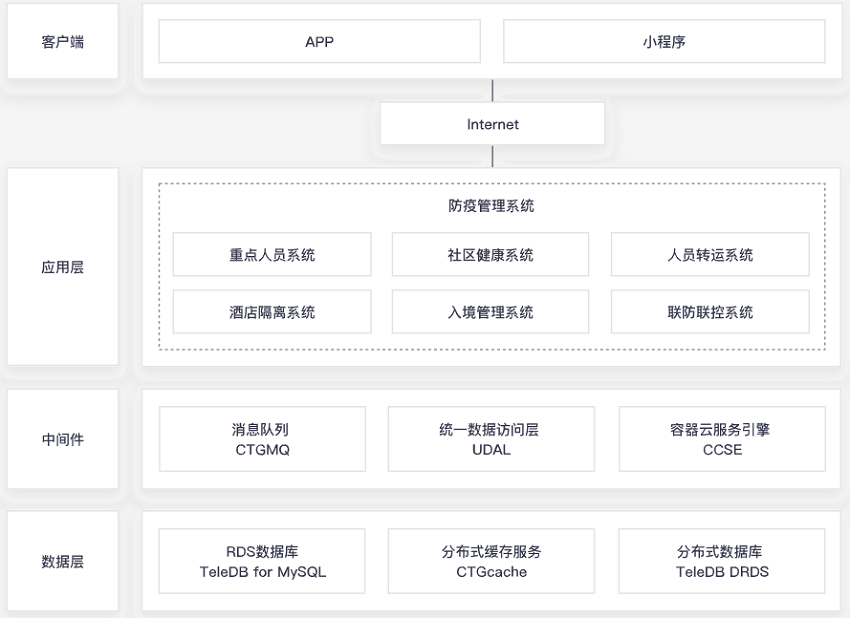Click the 客户端 layer label
The height and width of the screenshot is (618, 850).
point(62,42)
